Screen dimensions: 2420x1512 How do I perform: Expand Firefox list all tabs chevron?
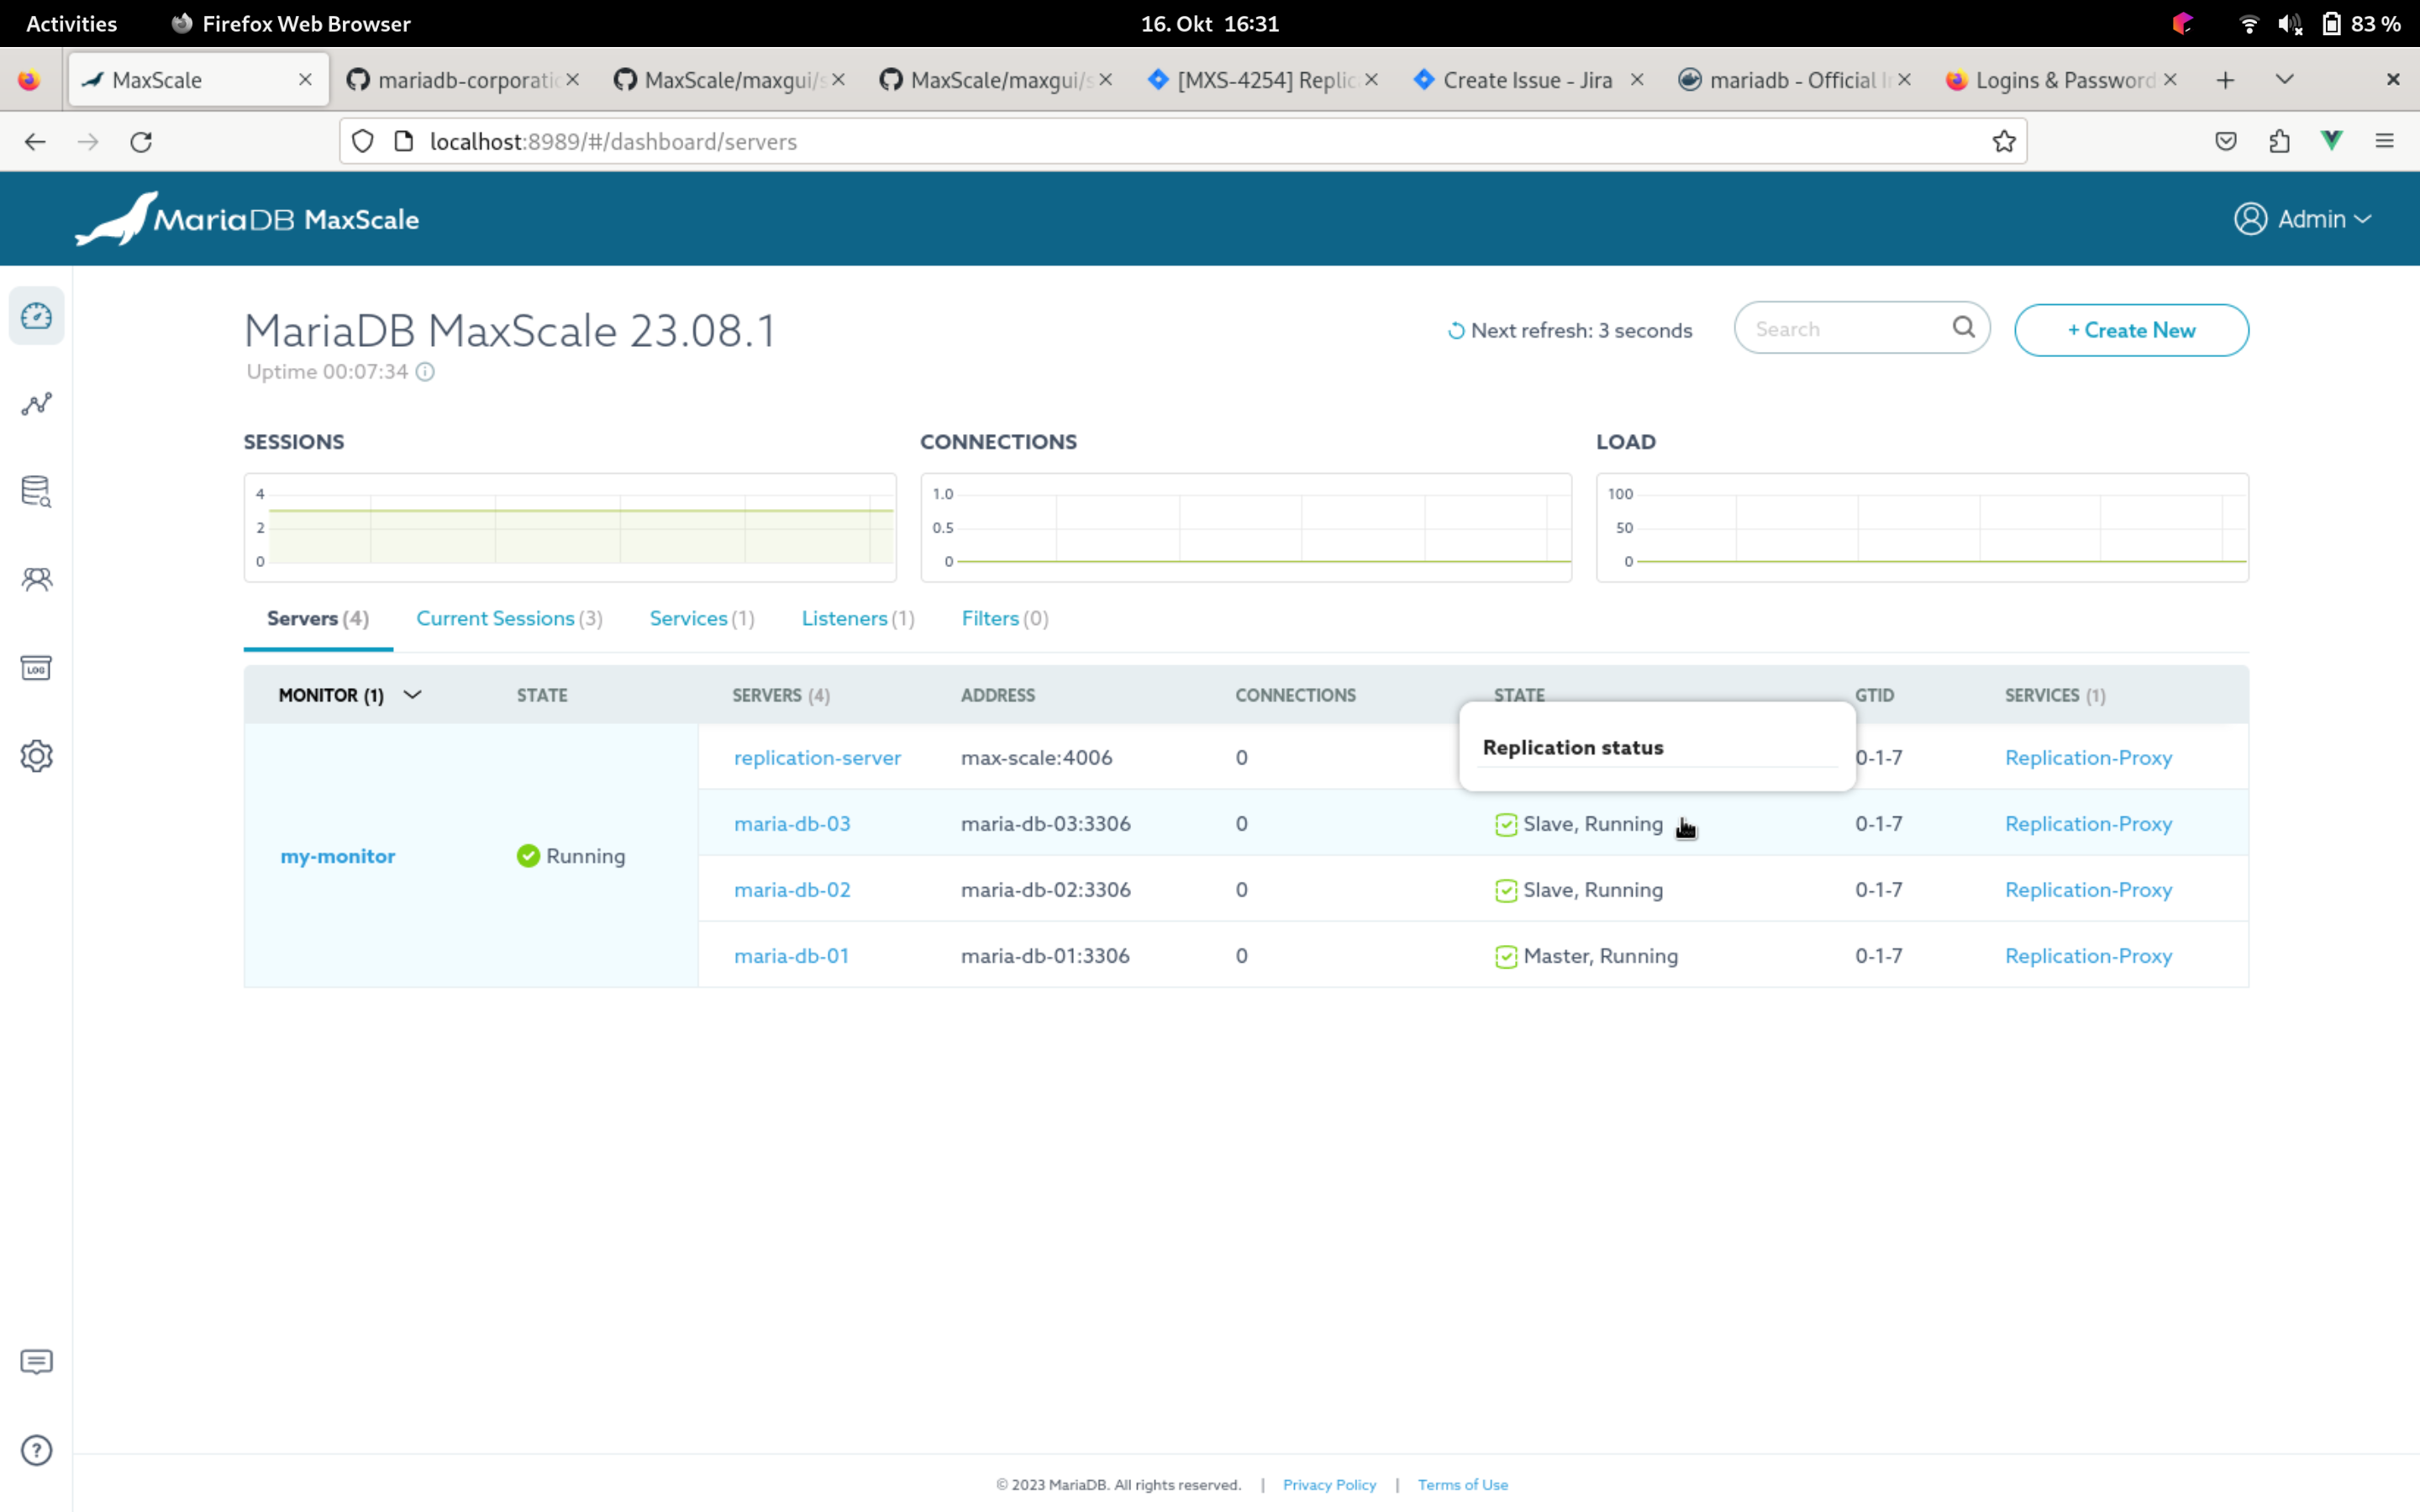tap(2284, 80)
